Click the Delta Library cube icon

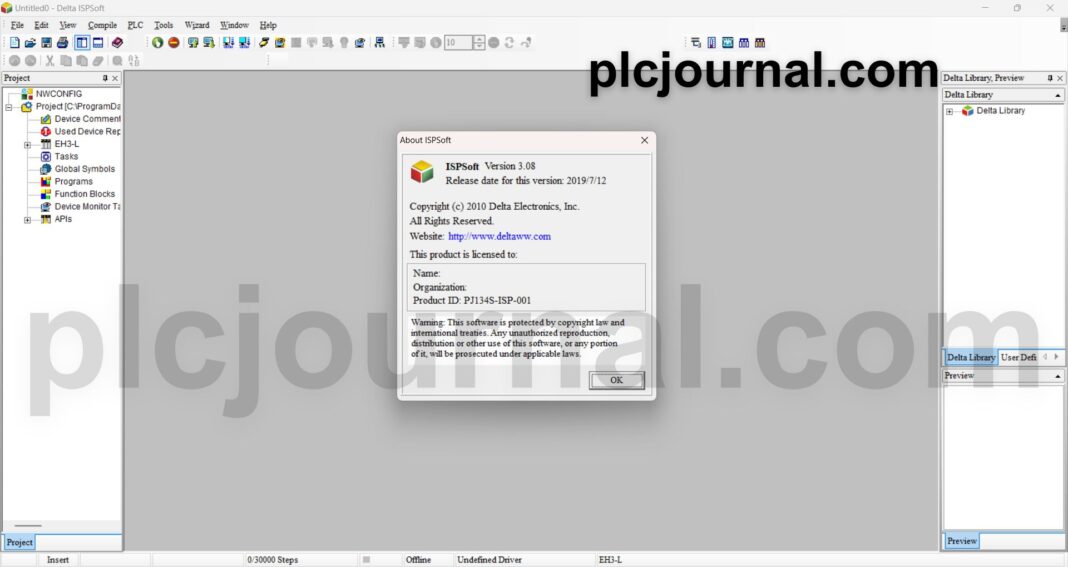(967, 110)
